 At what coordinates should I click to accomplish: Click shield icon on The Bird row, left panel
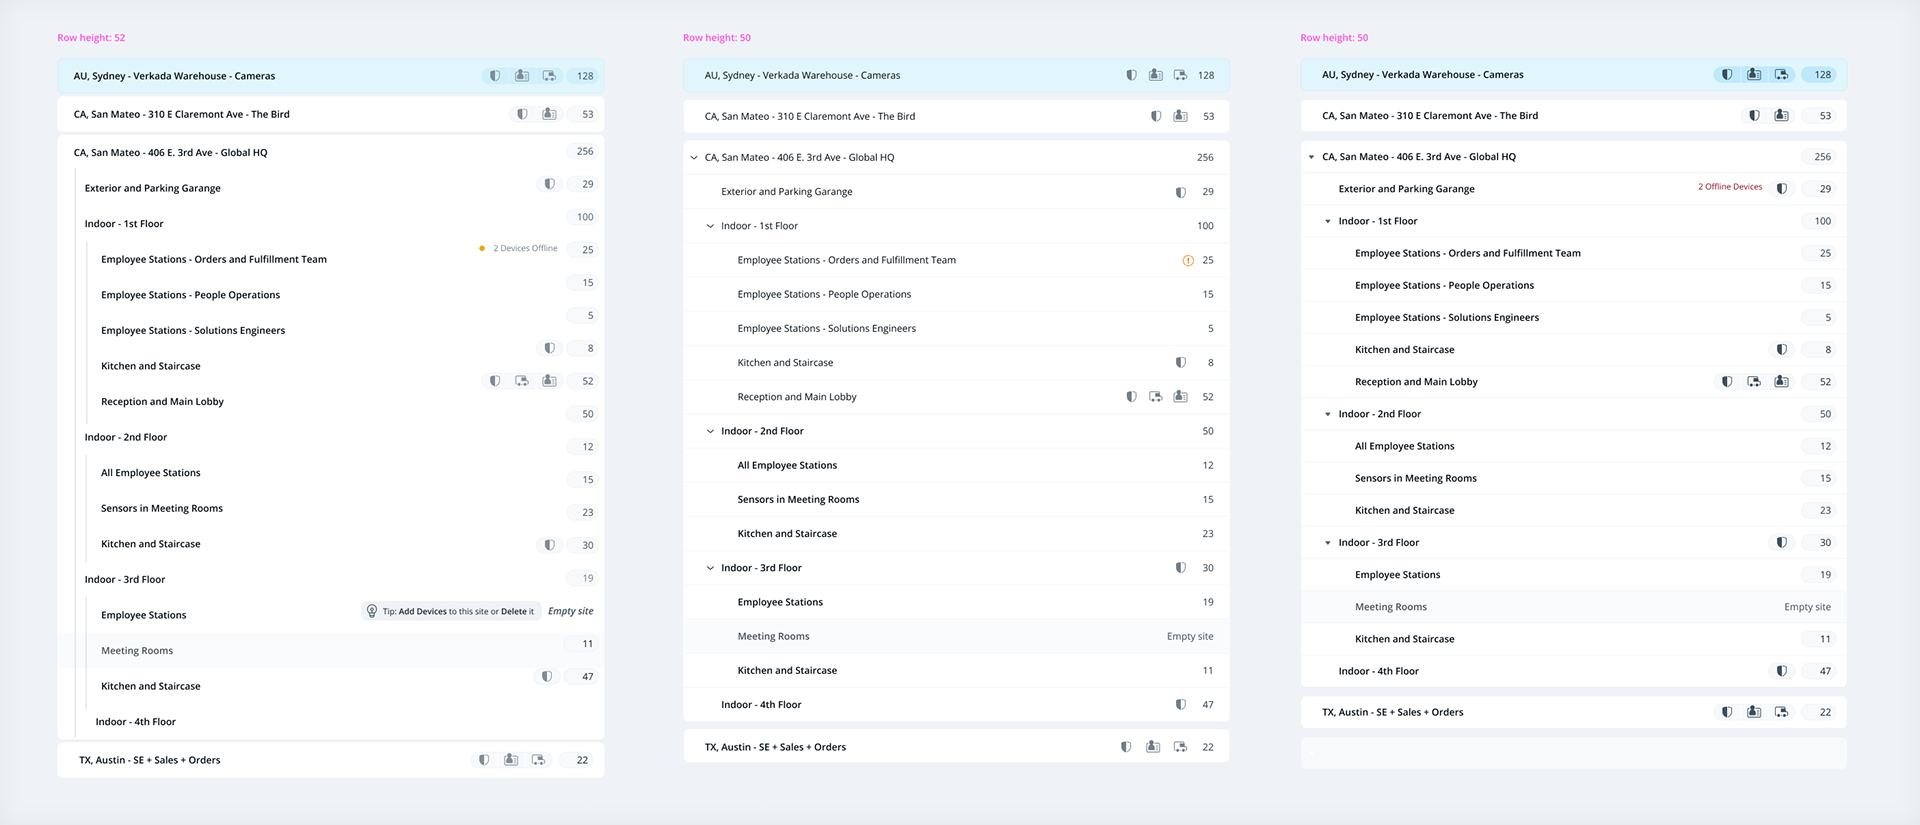pos(522,114)
